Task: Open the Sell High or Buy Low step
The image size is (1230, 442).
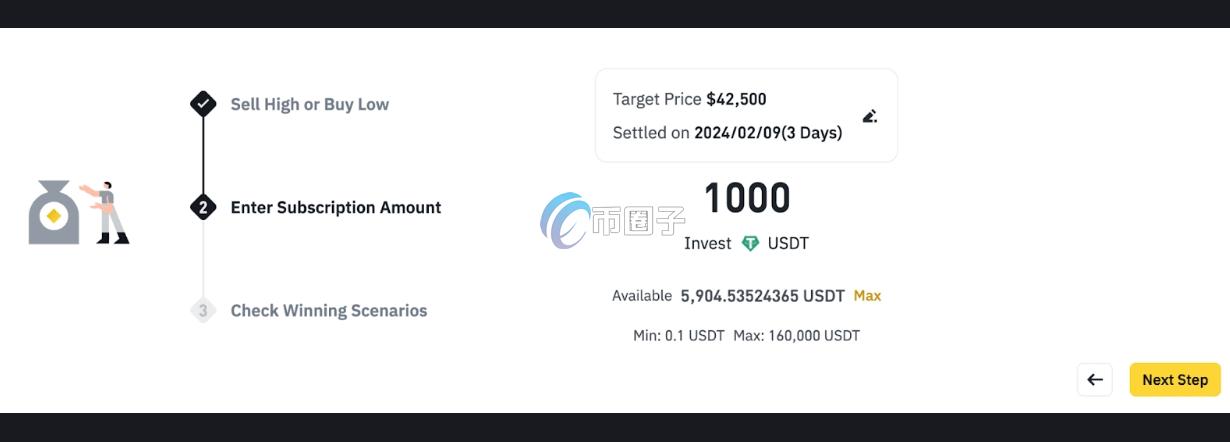Action: click(309, 104)
